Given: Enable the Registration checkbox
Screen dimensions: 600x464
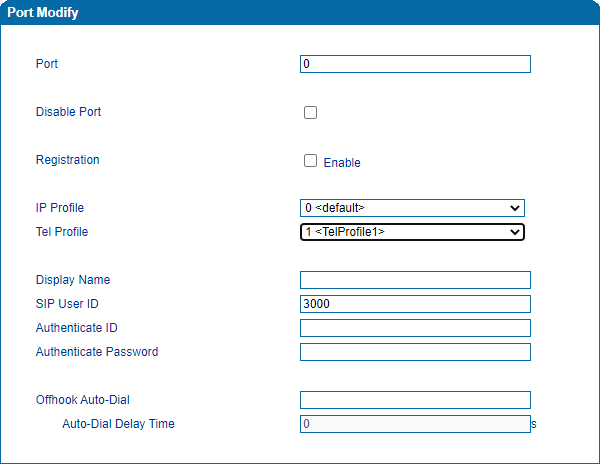Looking at the screenshot, I should (310, 161).
